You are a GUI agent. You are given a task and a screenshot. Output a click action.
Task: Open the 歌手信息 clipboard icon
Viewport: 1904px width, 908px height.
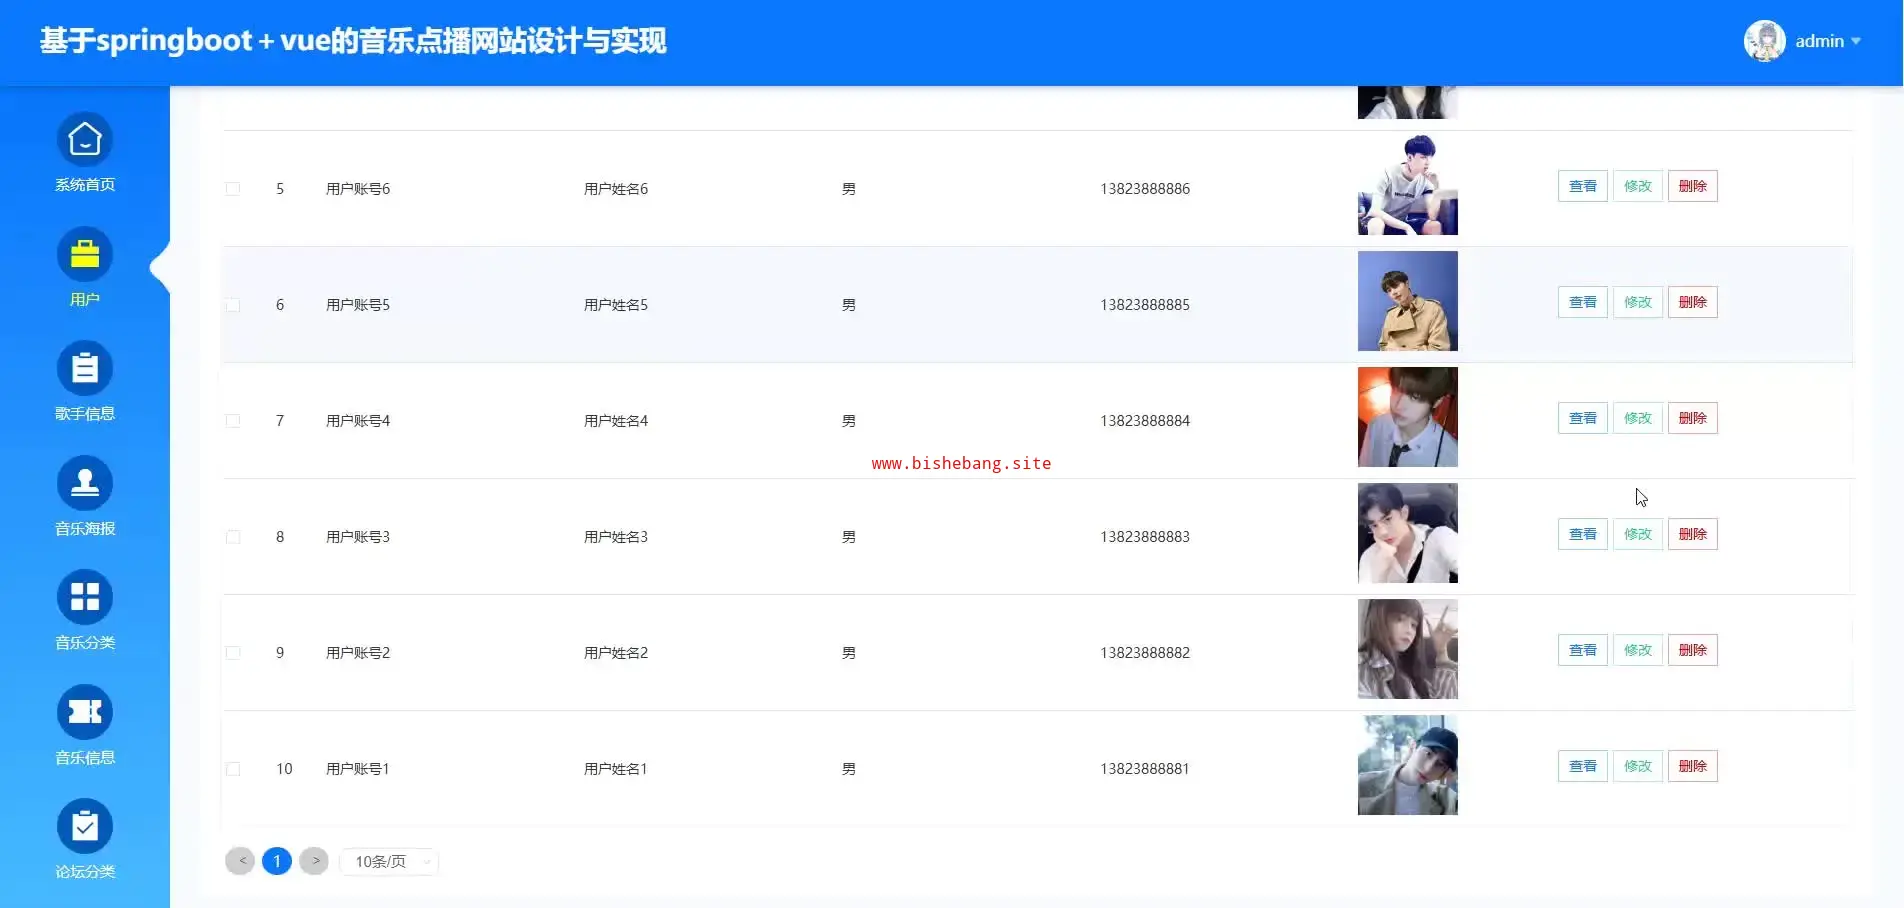[85, 369]
